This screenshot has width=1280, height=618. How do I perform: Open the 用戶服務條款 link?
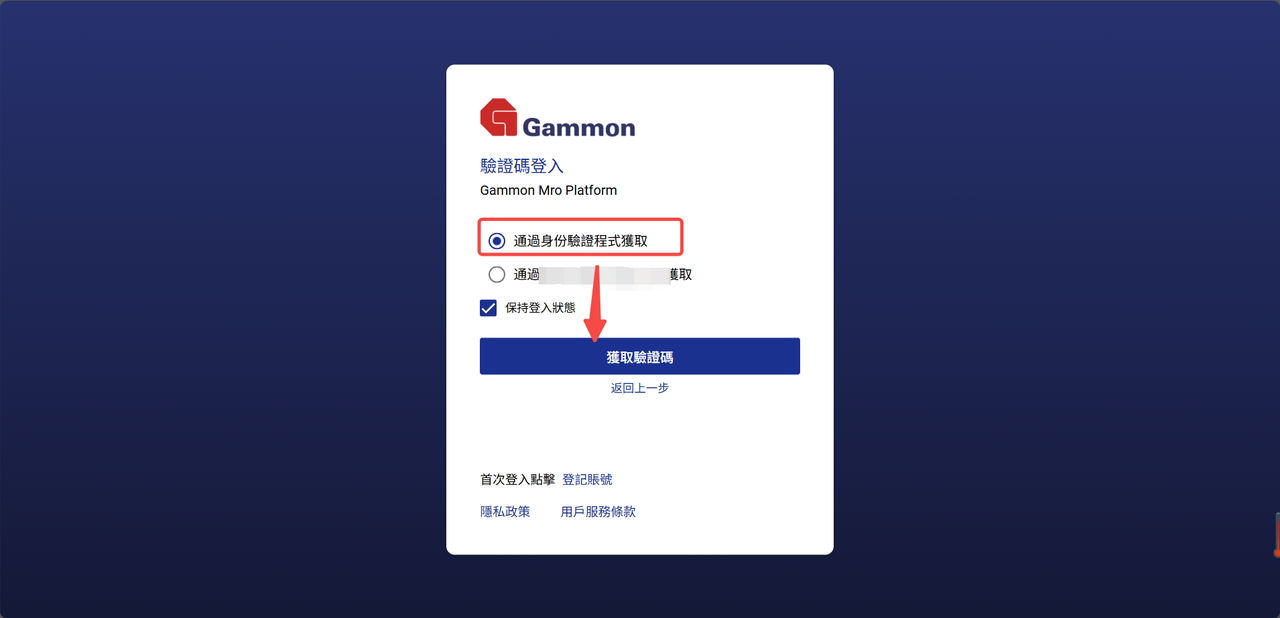(598, 512)
